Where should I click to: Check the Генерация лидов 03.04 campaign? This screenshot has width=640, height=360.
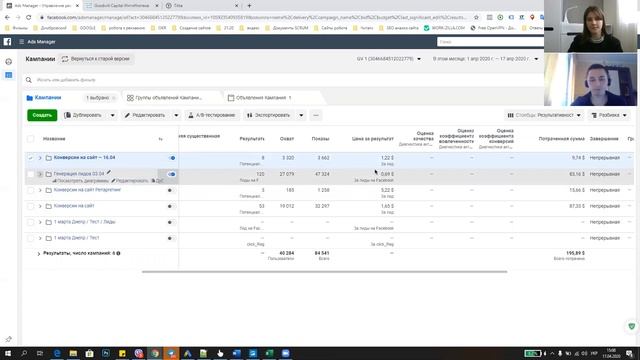31,174
